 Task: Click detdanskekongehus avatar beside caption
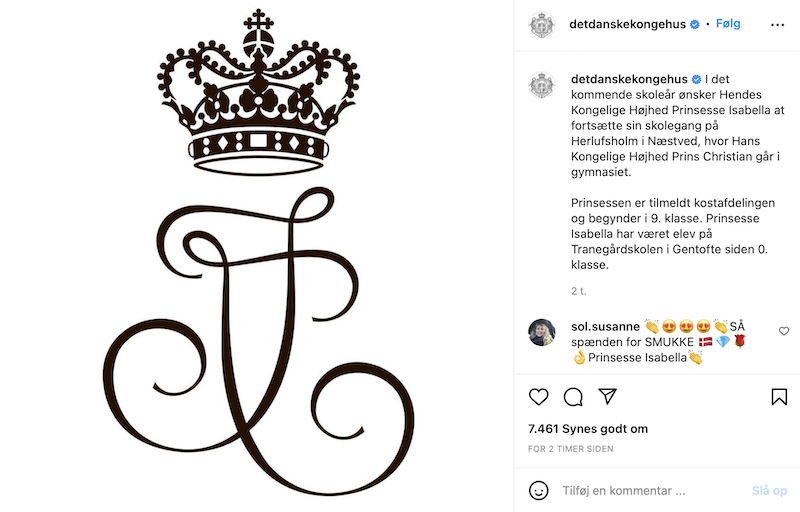[x=542, y=85]
